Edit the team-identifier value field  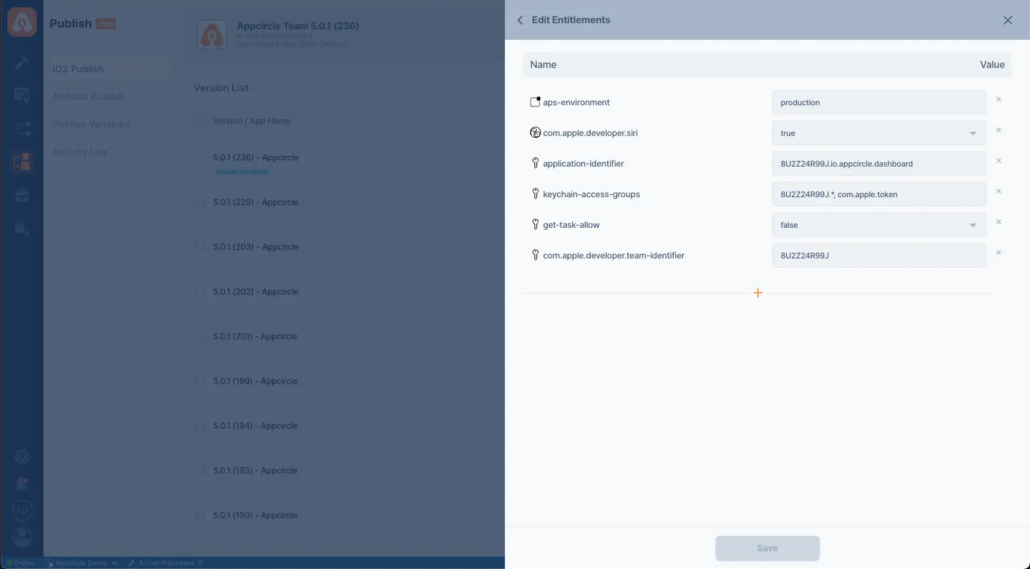(878, 256)
